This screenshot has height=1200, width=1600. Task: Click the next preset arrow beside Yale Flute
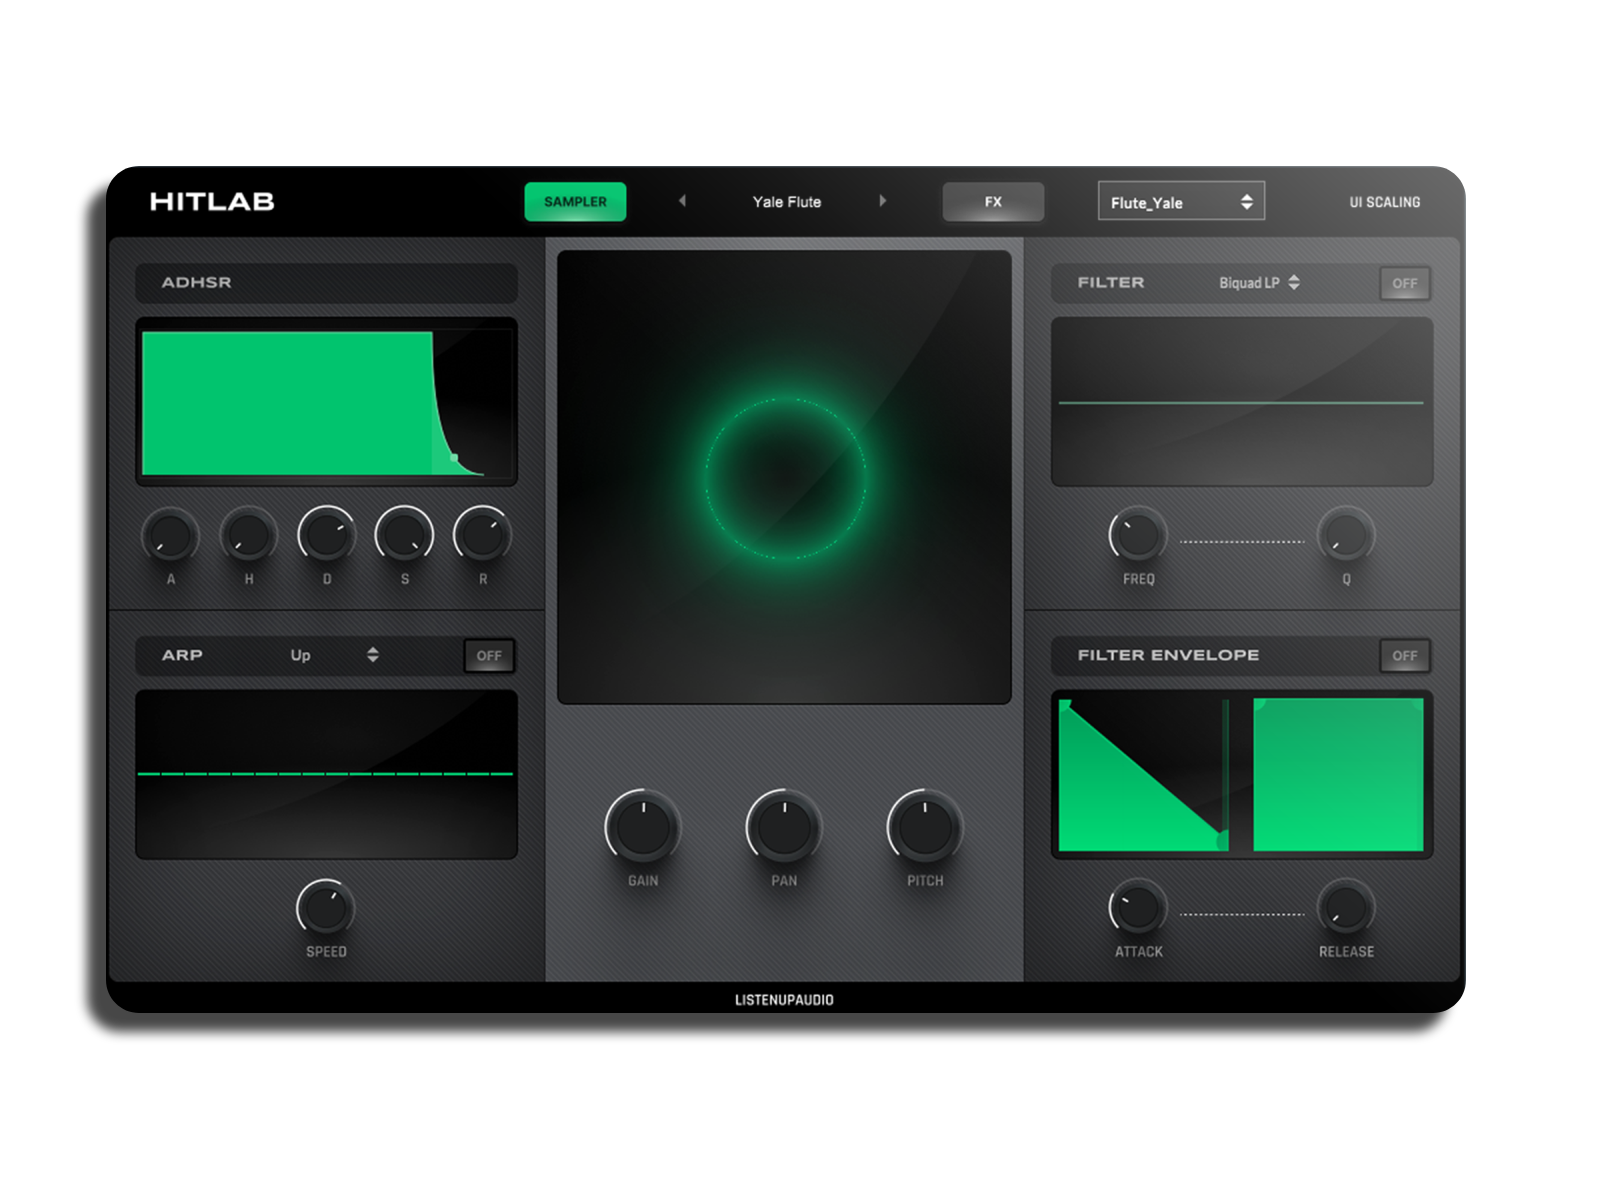[883, 201]
